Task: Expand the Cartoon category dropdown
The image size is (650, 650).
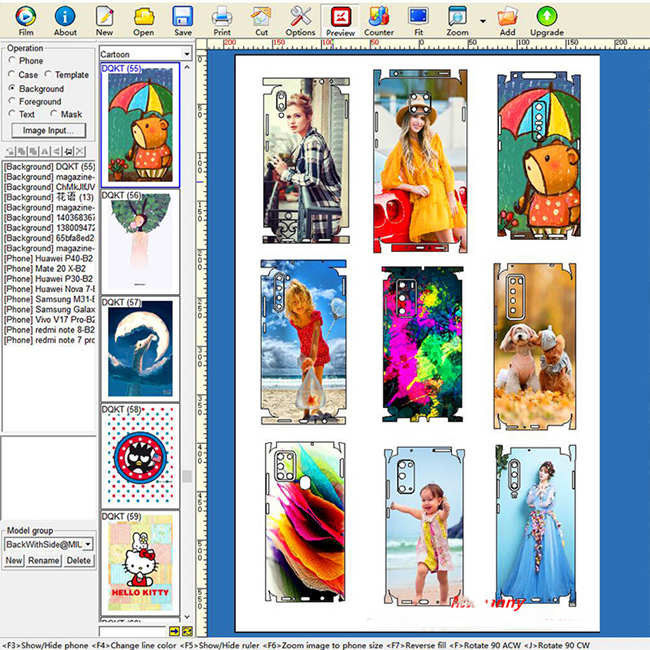Action: tap(187, 54)
